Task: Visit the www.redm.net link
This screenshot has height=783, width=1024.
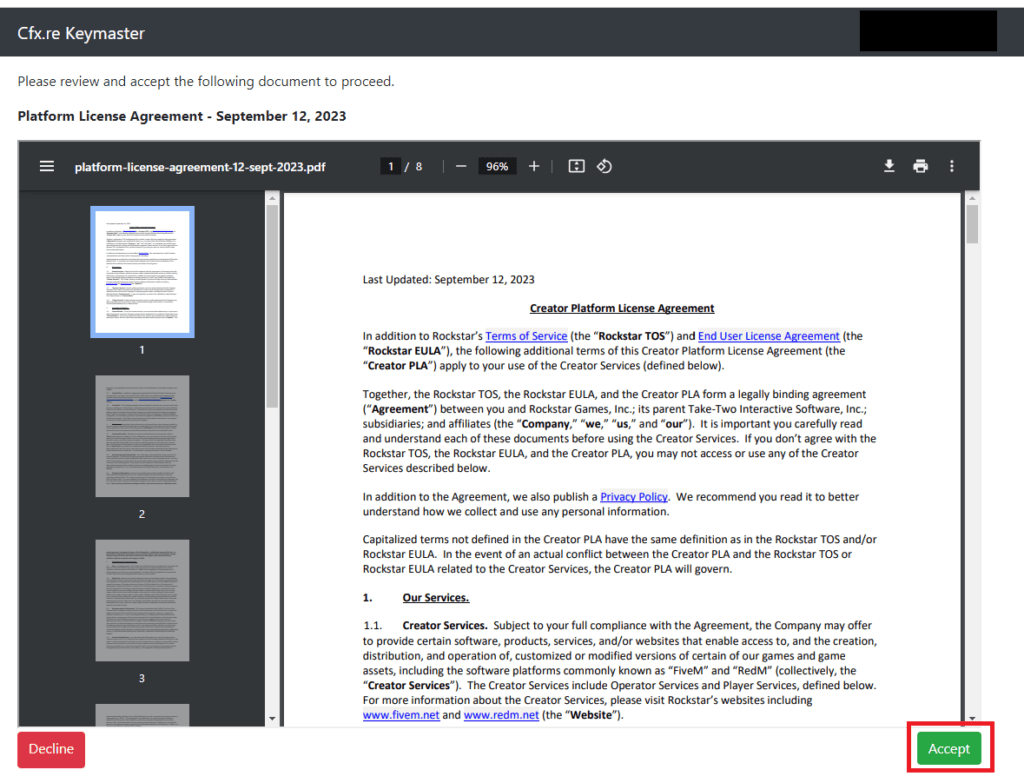Action: click(x=501, y=714)
